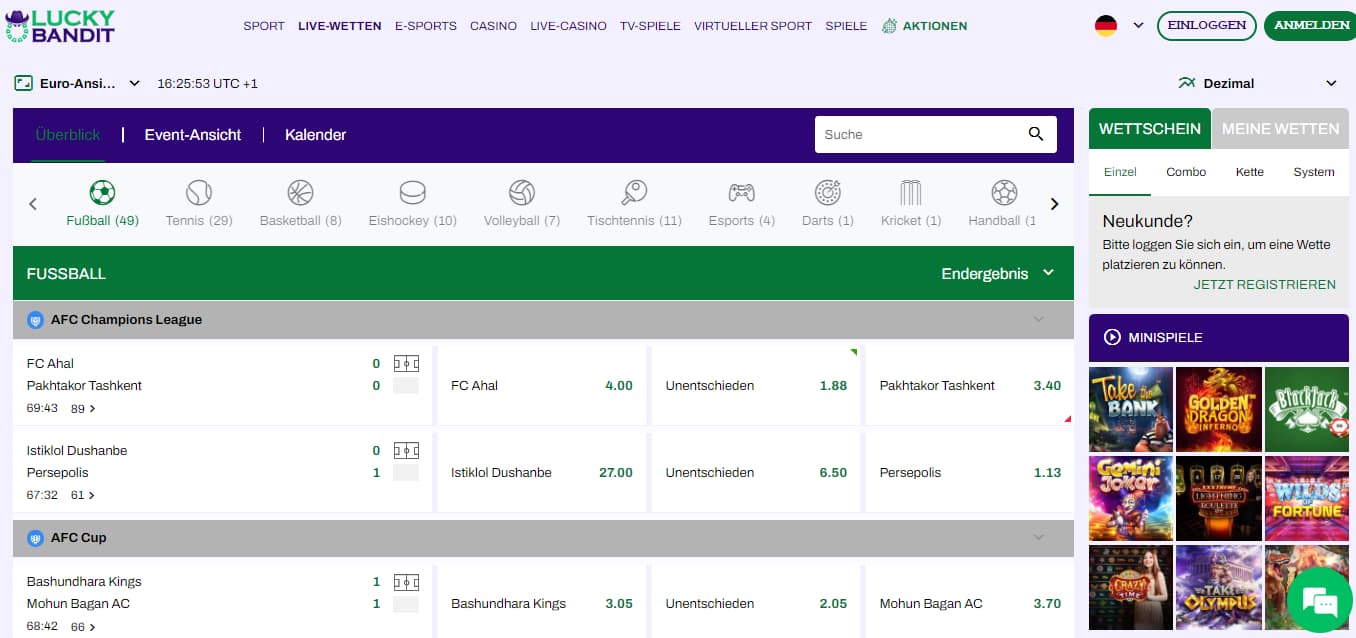The height and width of the screenshot is (638, 1356).
Task: Open pitch view for Istiklol Dushanbe match
Action: tap(406, 450)
